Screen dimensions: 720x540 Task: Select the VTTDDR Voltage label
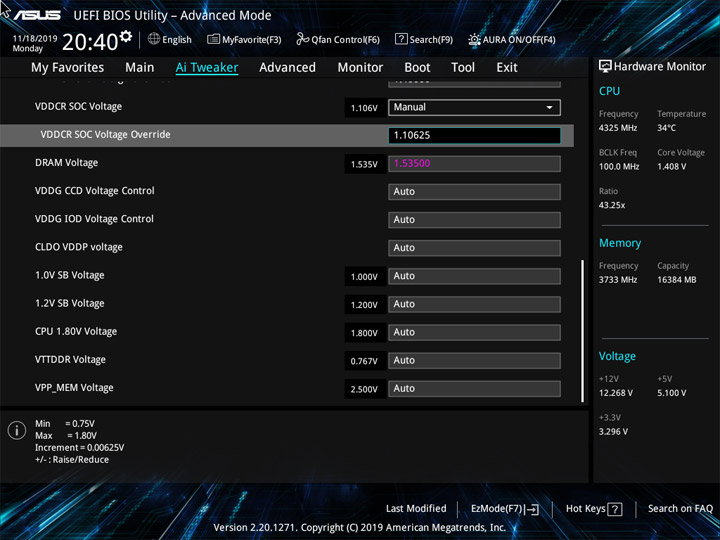[70, 360]
